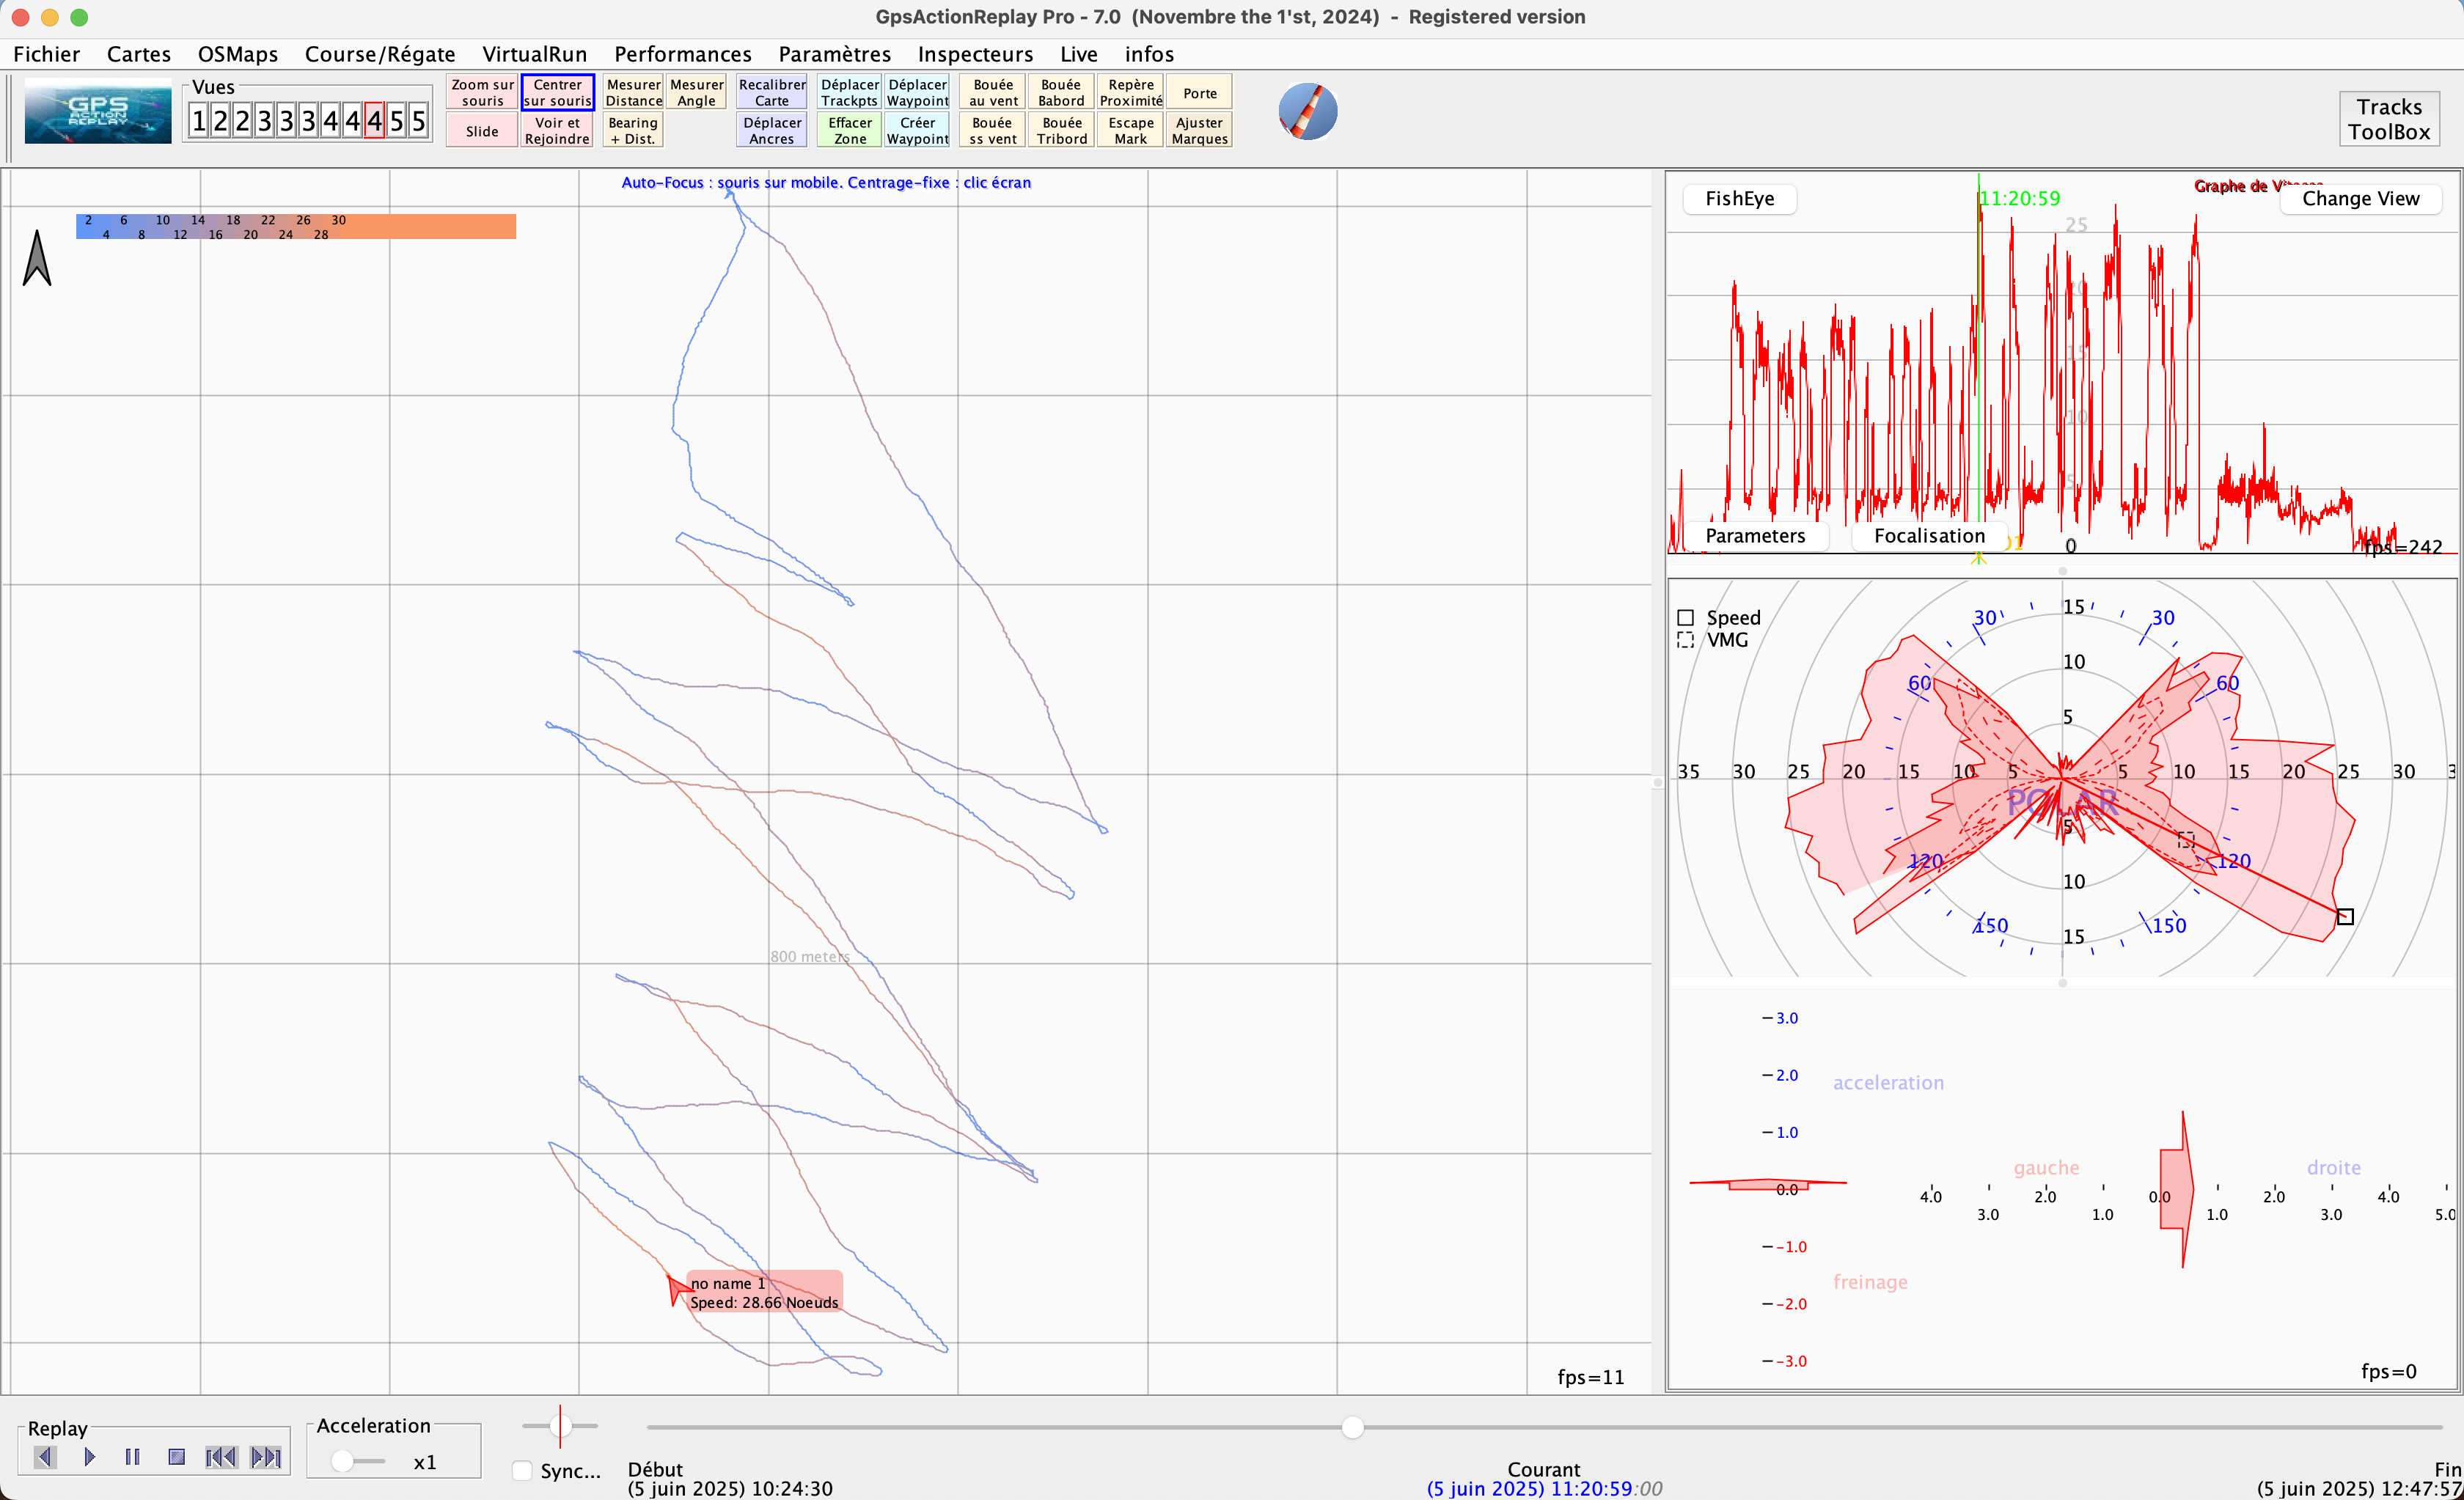Open the infos menu
This screenshot has width=2464, height=1500.
tap(1149, 54)
